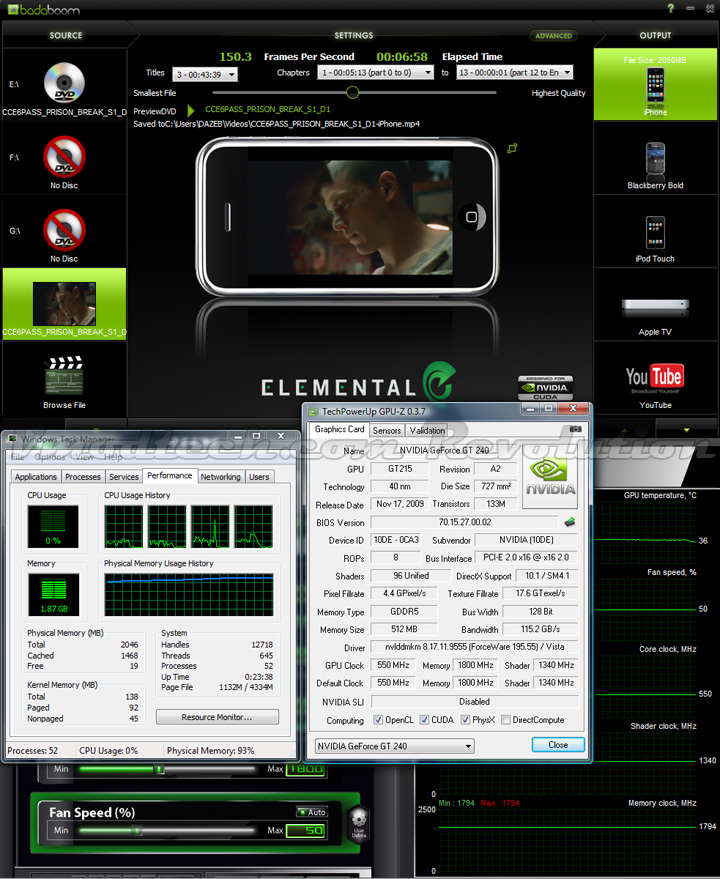Image resolution: width=720 pixels, height=879 pixels.
Task: Click the Physical Memory Usage History graph
Action: tap(189, 594)
